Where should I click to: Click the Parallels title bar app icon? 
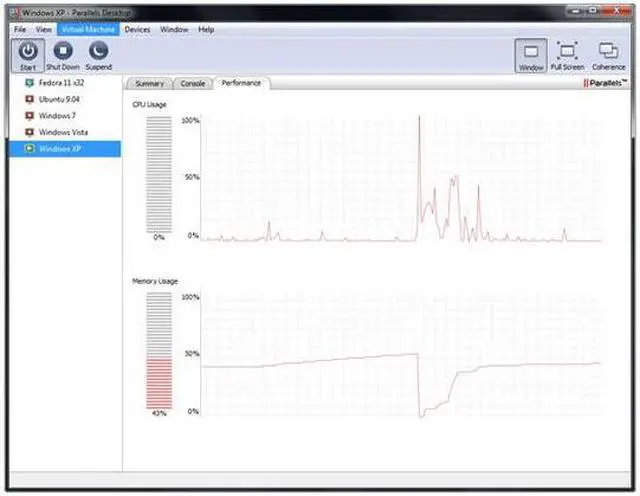(16, 13)
